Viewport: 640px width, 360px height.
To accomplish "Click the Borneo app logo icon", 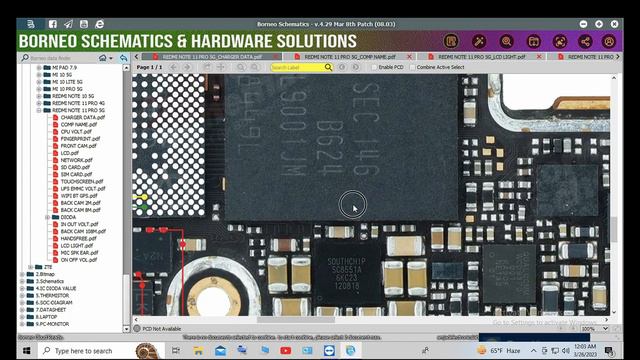I will pyautogui.click(x=31, y=24).
